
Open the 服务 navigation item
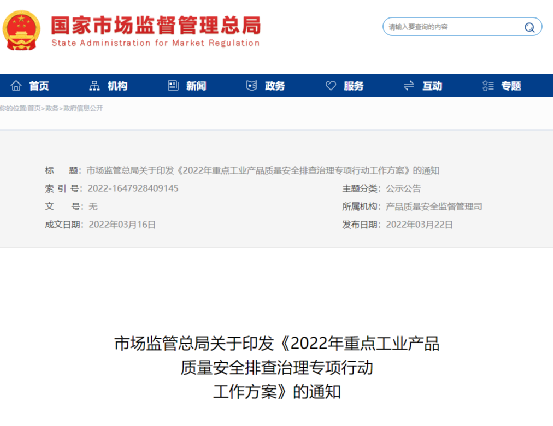coord(354,86)
